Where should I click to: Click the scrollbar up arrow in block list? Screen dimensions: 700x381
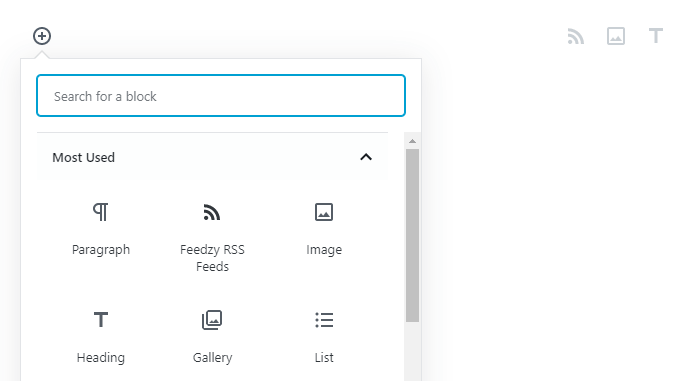[x=412, y=141]
